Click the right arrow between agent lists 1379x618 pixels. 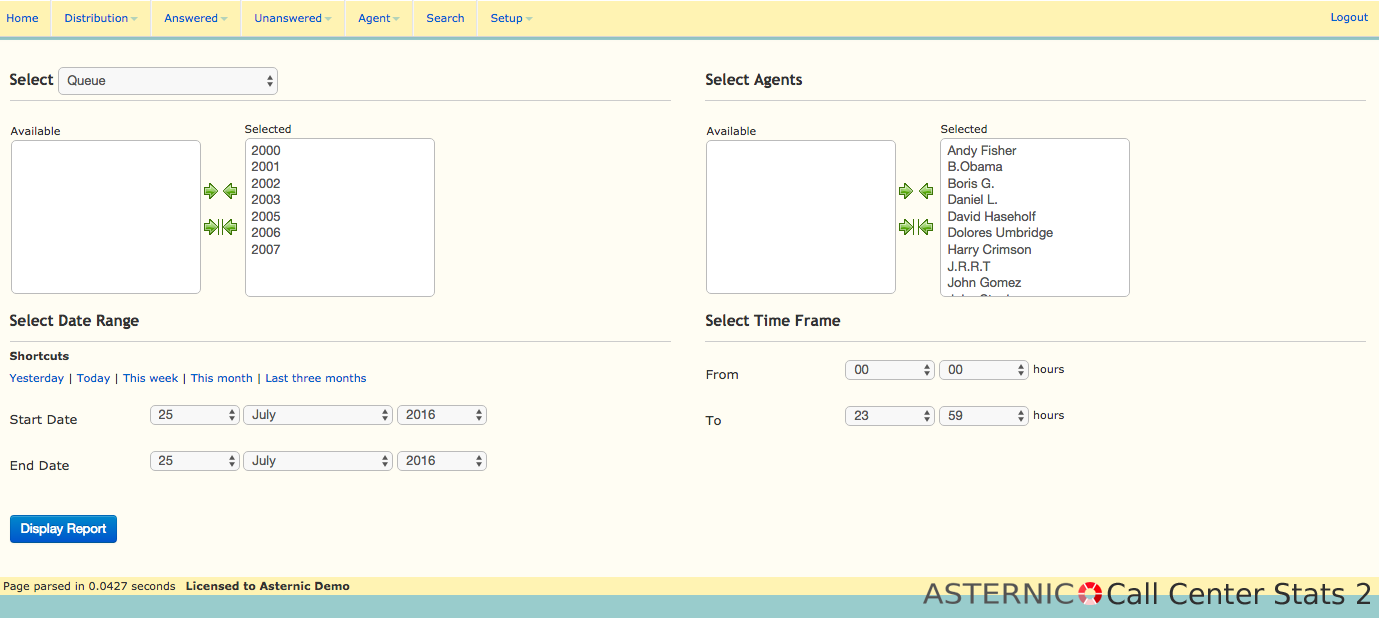905,191
